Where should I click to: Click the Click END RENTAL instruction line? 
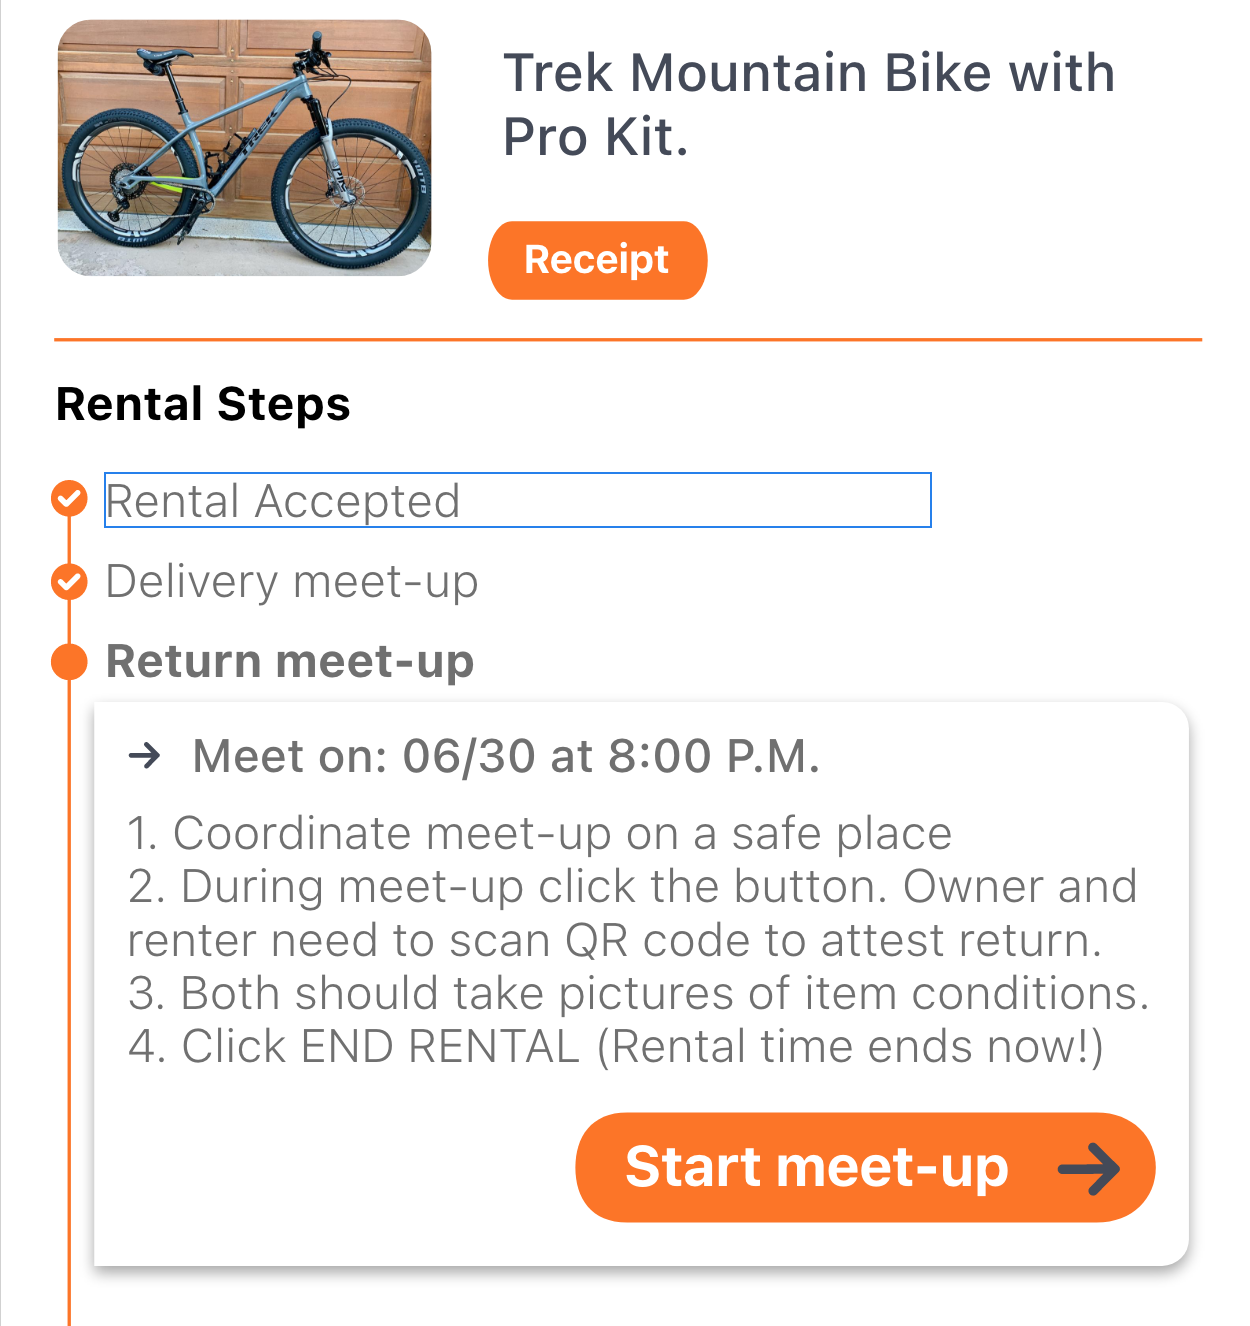[x=616, y=1047]
